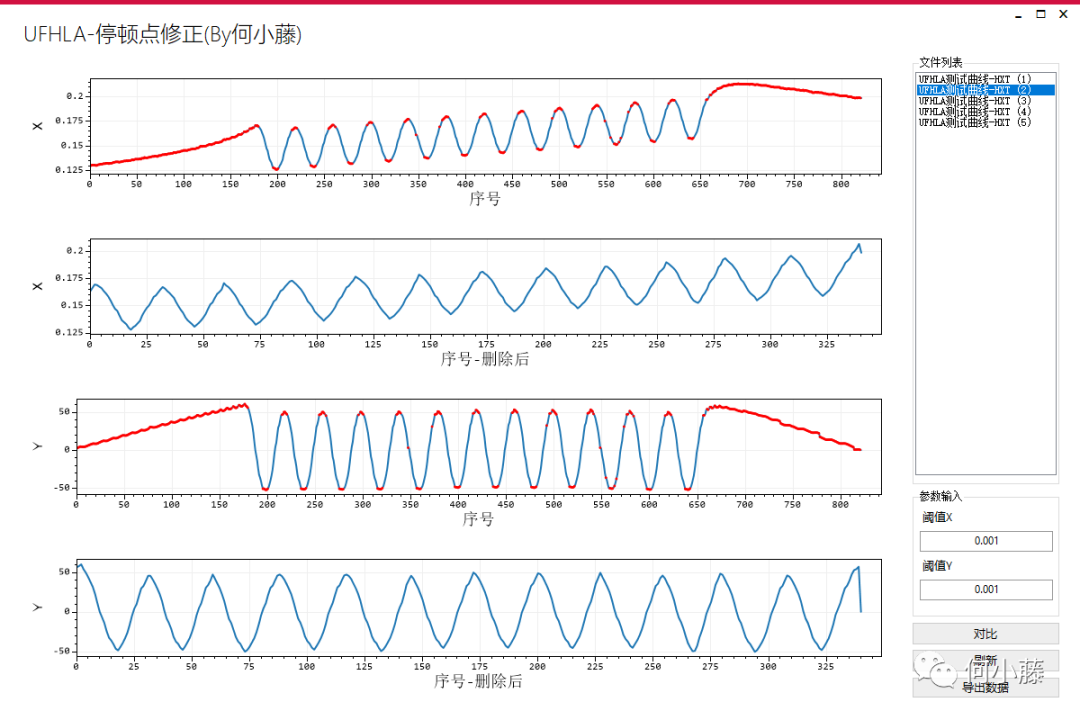
Task: Minimize the window
Action: (x=1019, y=14)
